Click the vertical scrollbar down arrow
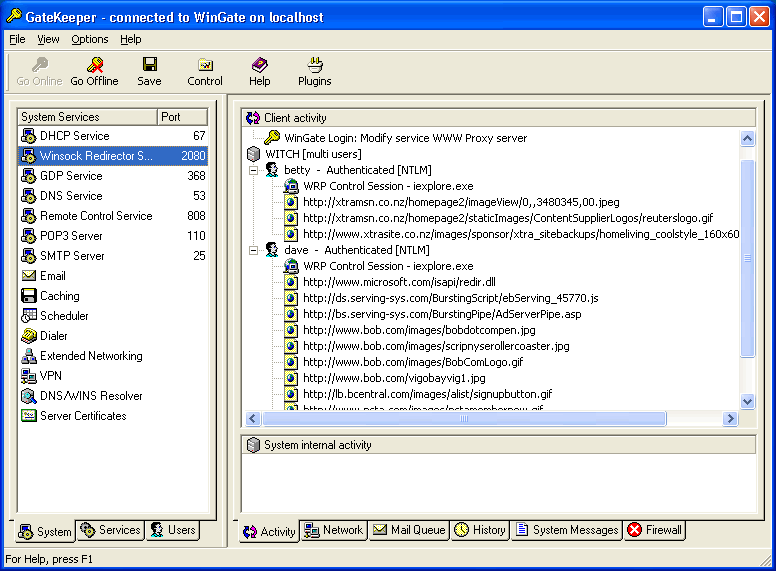Viewport: 776px width, 571px height. pos(747,401)
